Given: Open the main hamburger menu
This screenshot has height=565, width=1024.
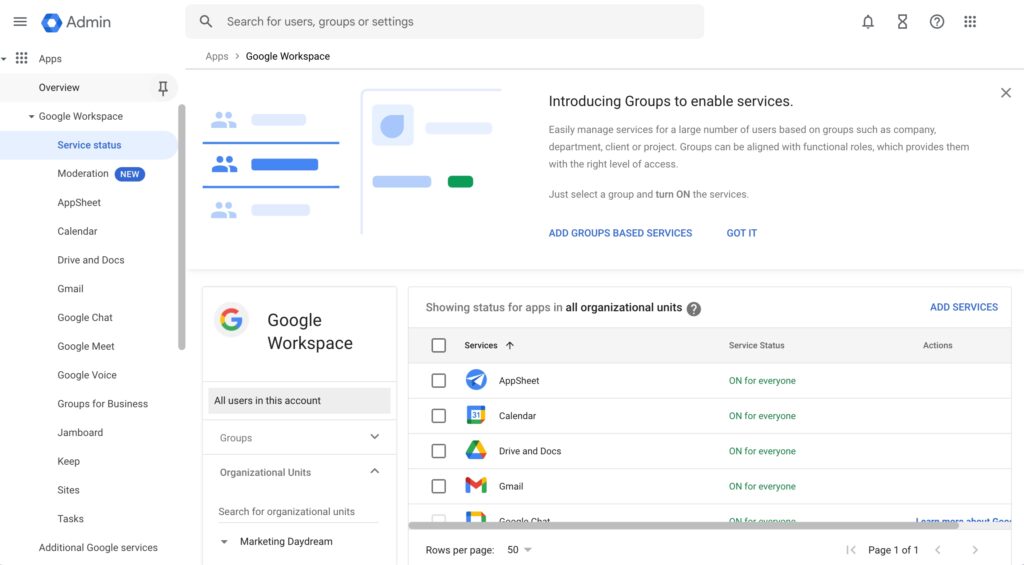Looking at the screenshot, I should coord(20,22).
